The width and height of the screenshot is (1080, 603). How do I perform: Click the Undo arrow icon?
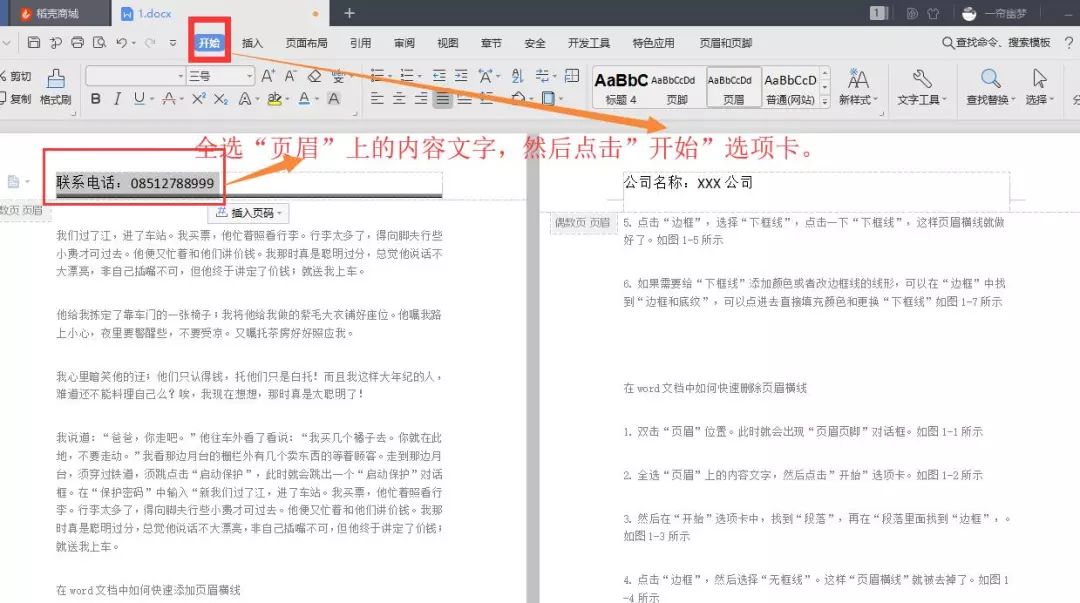[122, 43]
